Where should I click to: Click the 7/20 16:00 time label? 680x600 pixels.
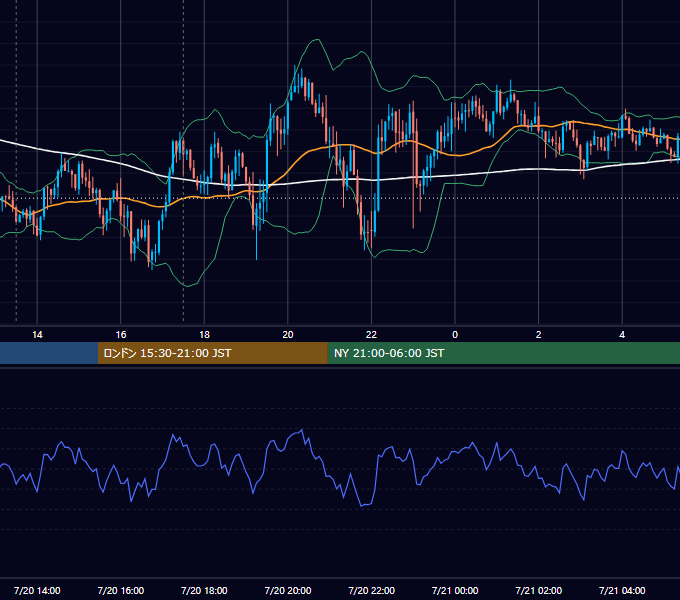[121, 590]
